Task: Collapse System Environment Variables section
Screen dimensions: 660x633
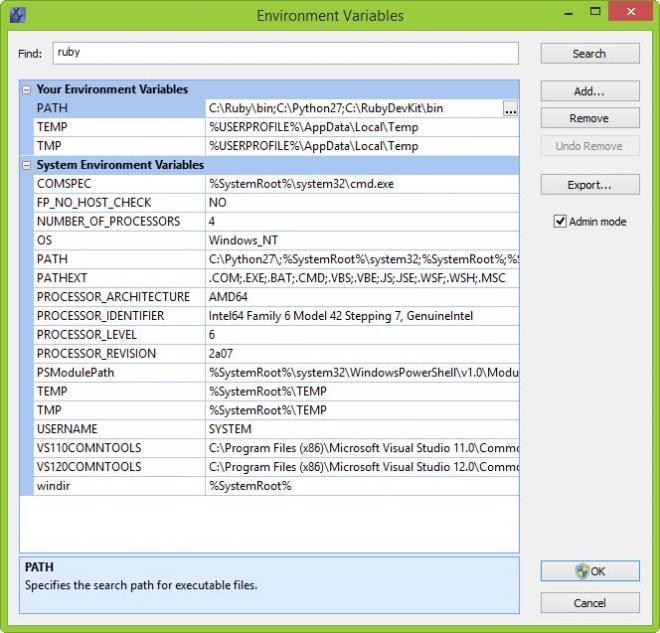Action: click(27, 165)
